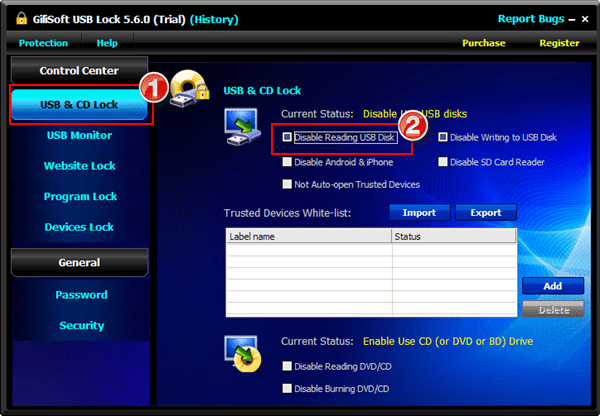Click 'Enable Use CD (or DVD or BD) Drive' status
The image size is (600, 416).
click(448, 341)
